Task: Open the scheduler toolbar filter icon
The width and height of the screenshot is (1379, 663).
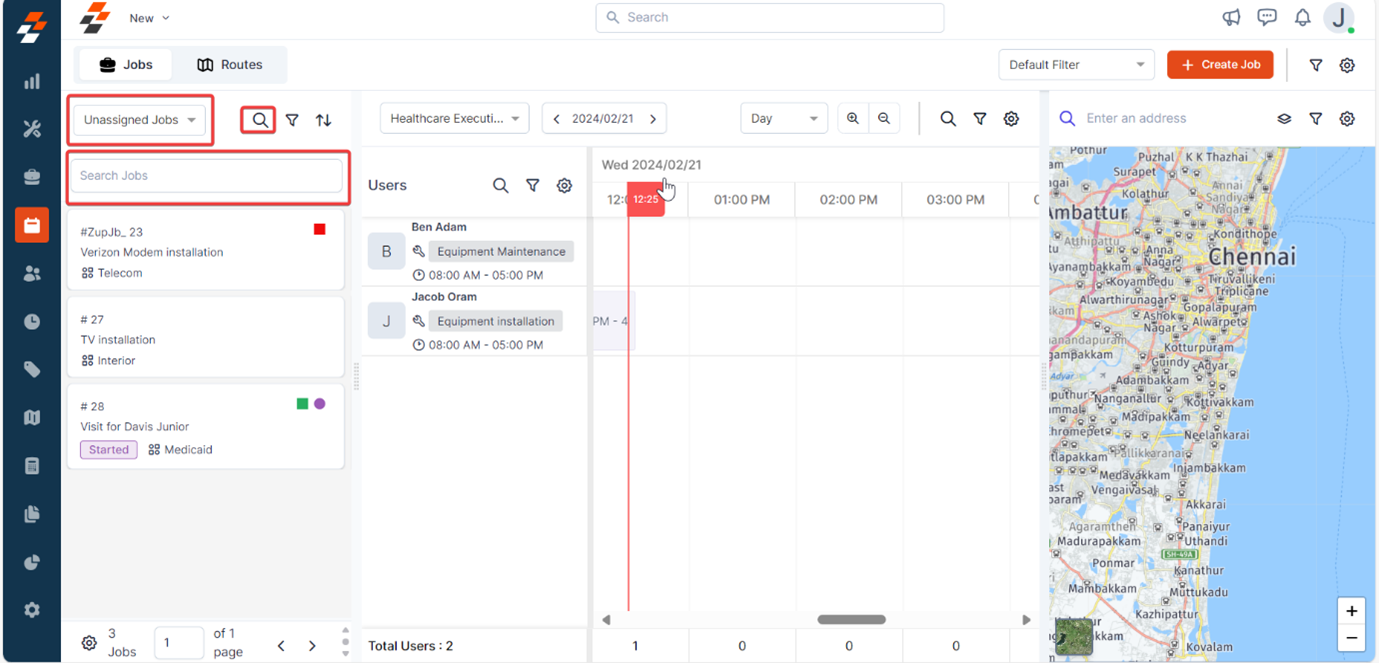Action: click(980, 118)
